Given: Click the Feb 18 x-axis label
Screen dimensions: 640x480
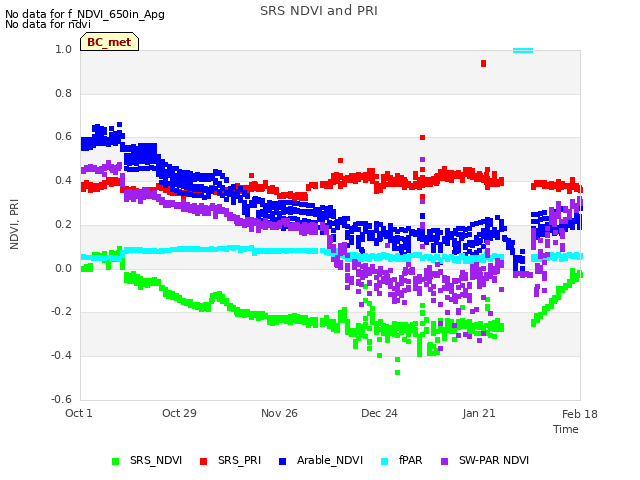Looking at the screenshot, I should (x=580, y=414).
